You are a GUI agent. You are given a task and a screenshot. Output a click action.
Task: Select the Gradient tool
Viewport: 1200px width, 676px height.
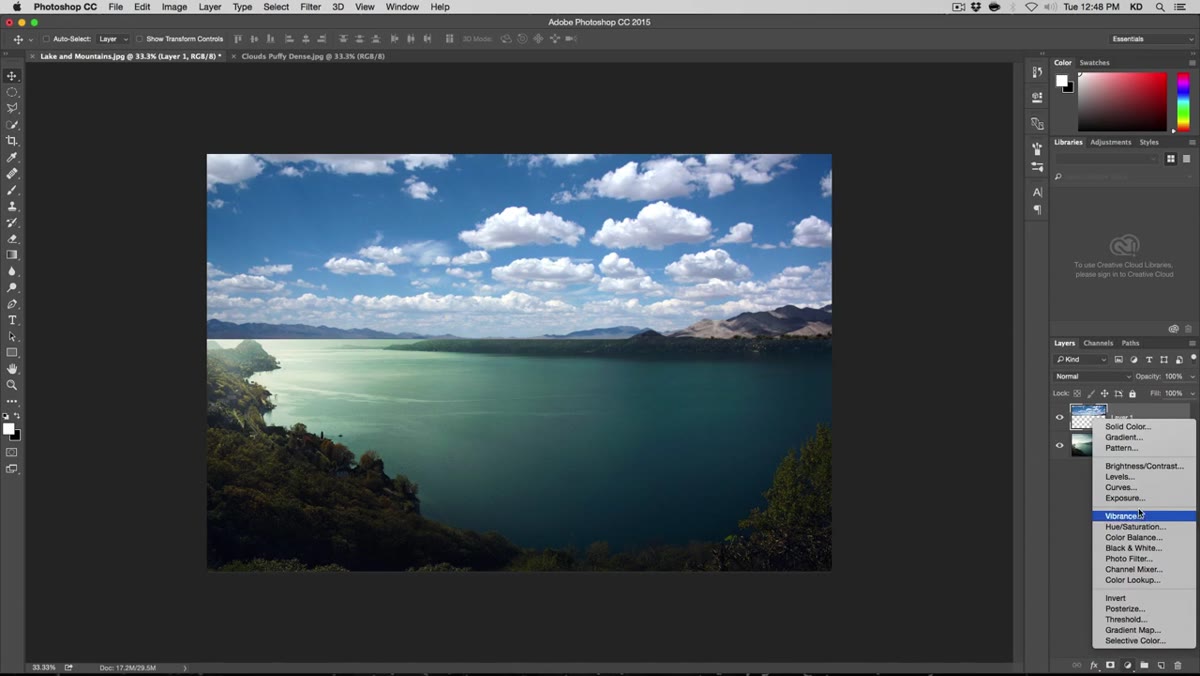click(12, 255)
